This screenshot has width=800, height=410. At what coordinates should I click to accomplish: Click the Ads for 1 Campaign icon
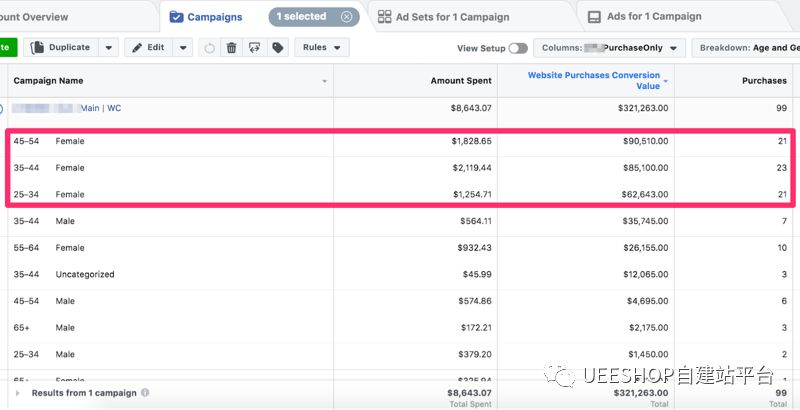click(594, 17)
